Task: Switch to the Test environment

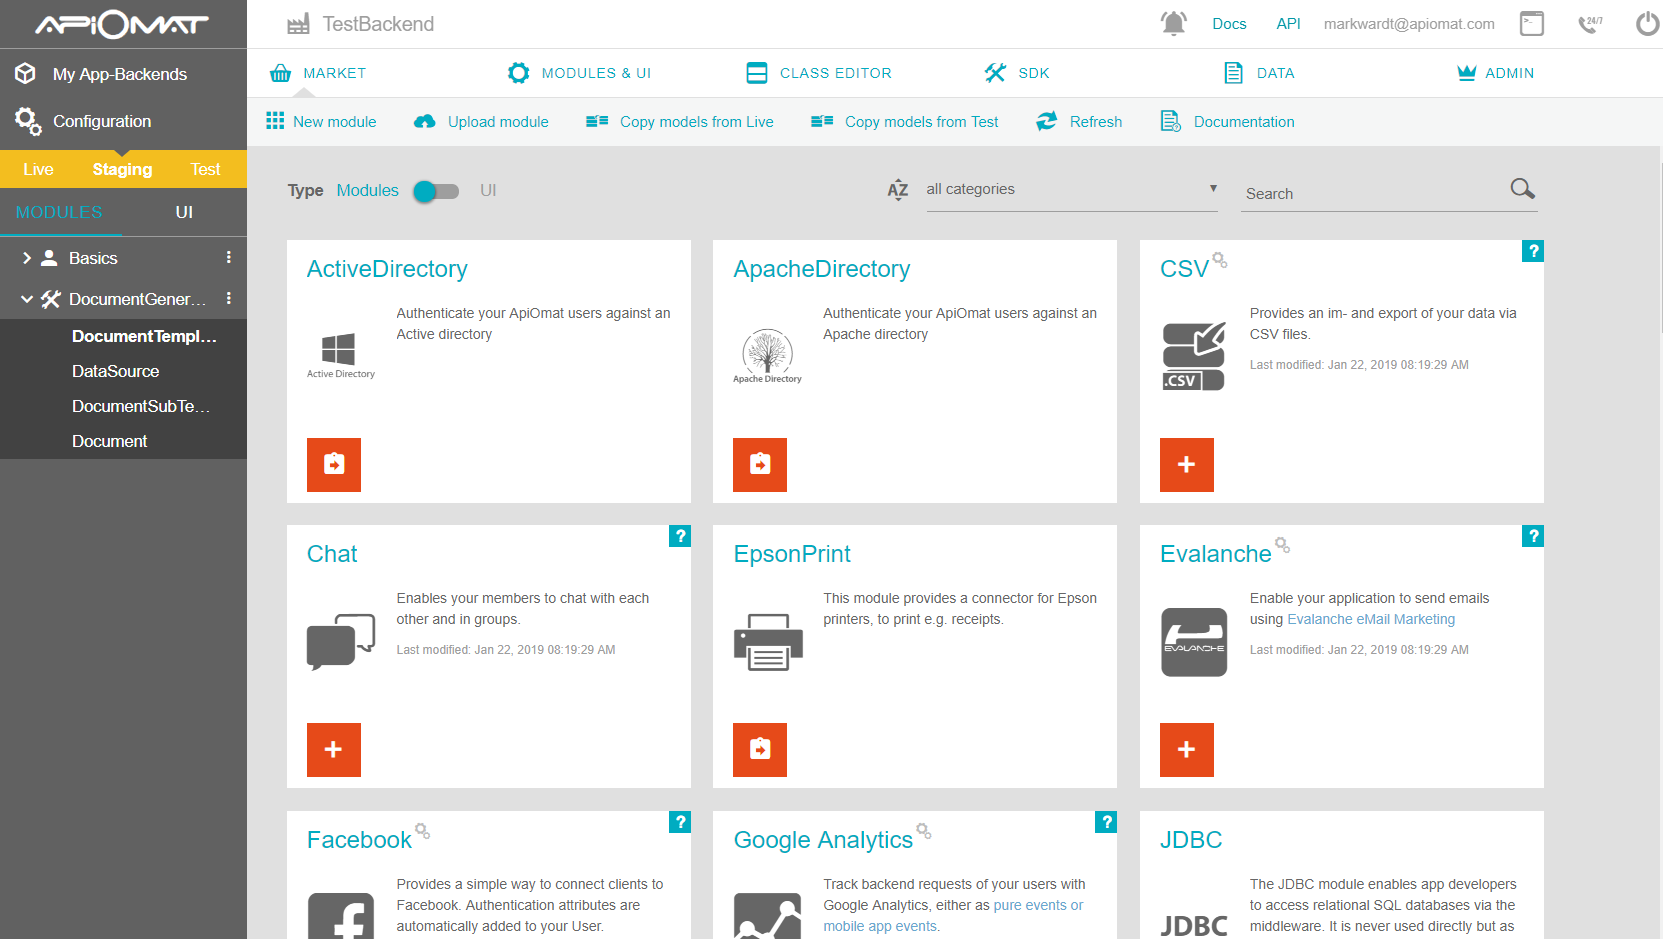Action: point(205,169)
